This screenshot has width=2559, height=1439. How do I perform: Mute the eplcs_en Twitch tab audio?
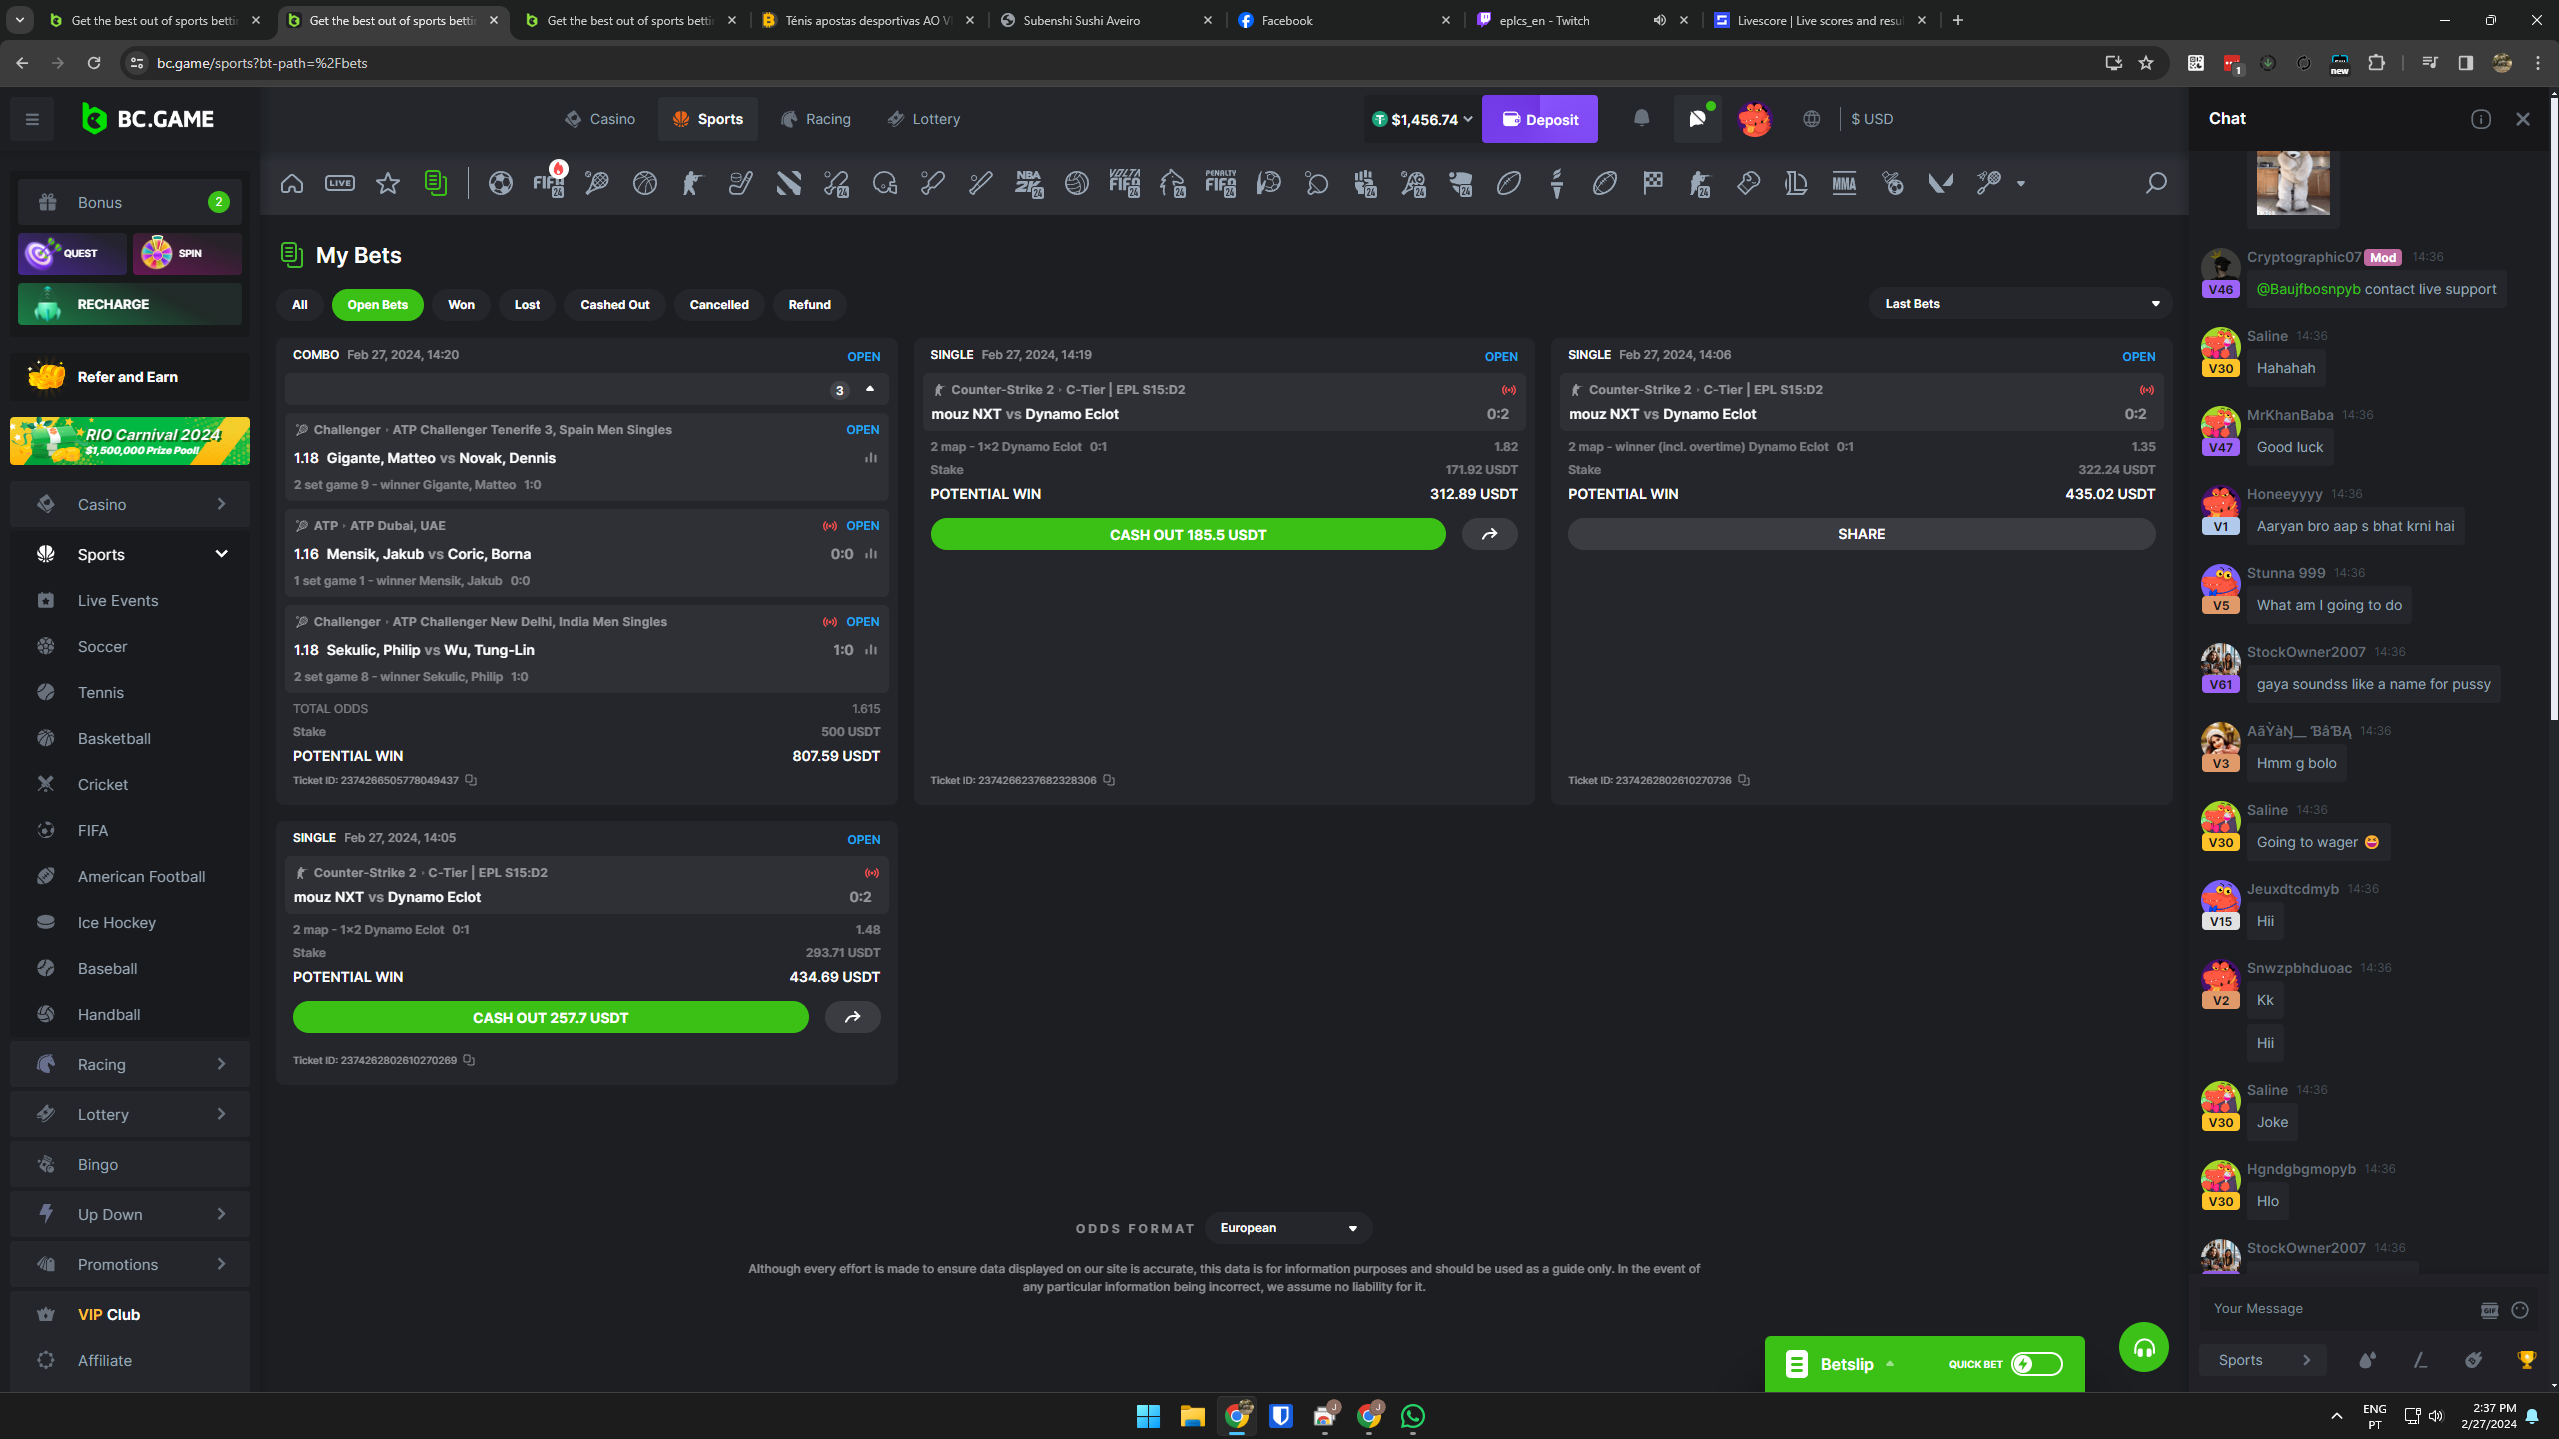[1659, 20]
